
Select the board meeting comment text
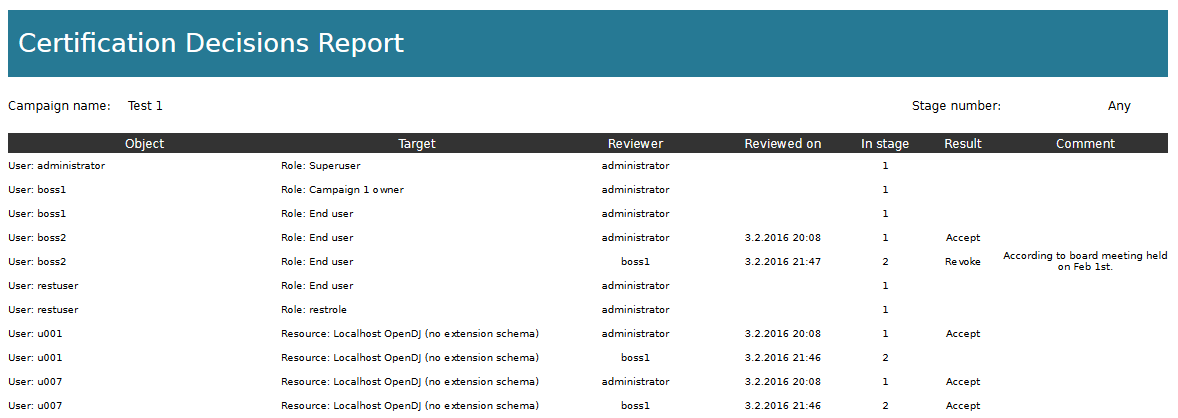tap(1085, 261)
